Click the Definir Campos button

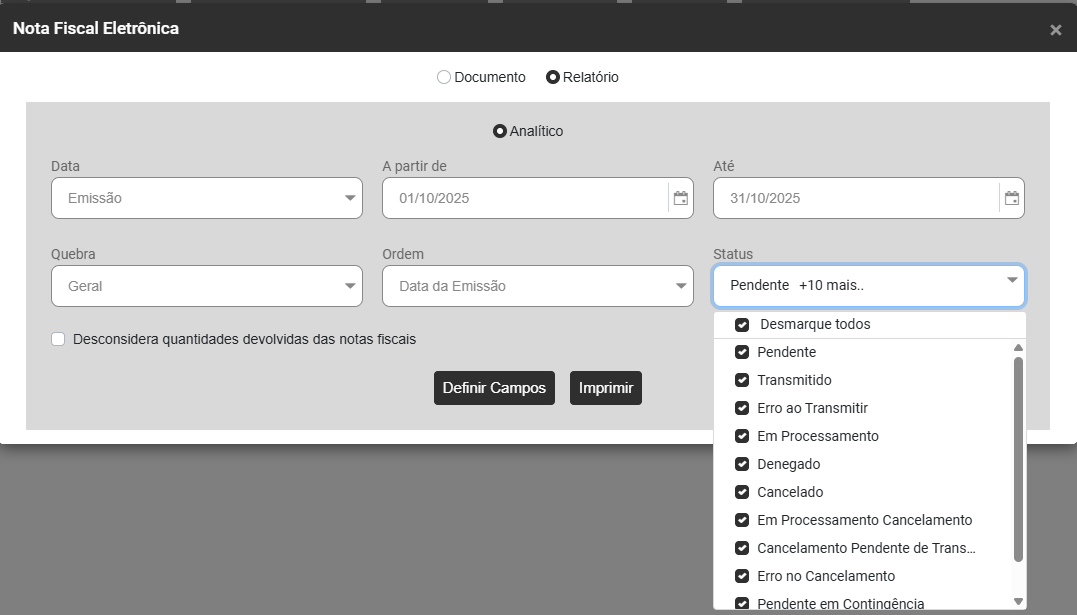(x=495, y=388)
